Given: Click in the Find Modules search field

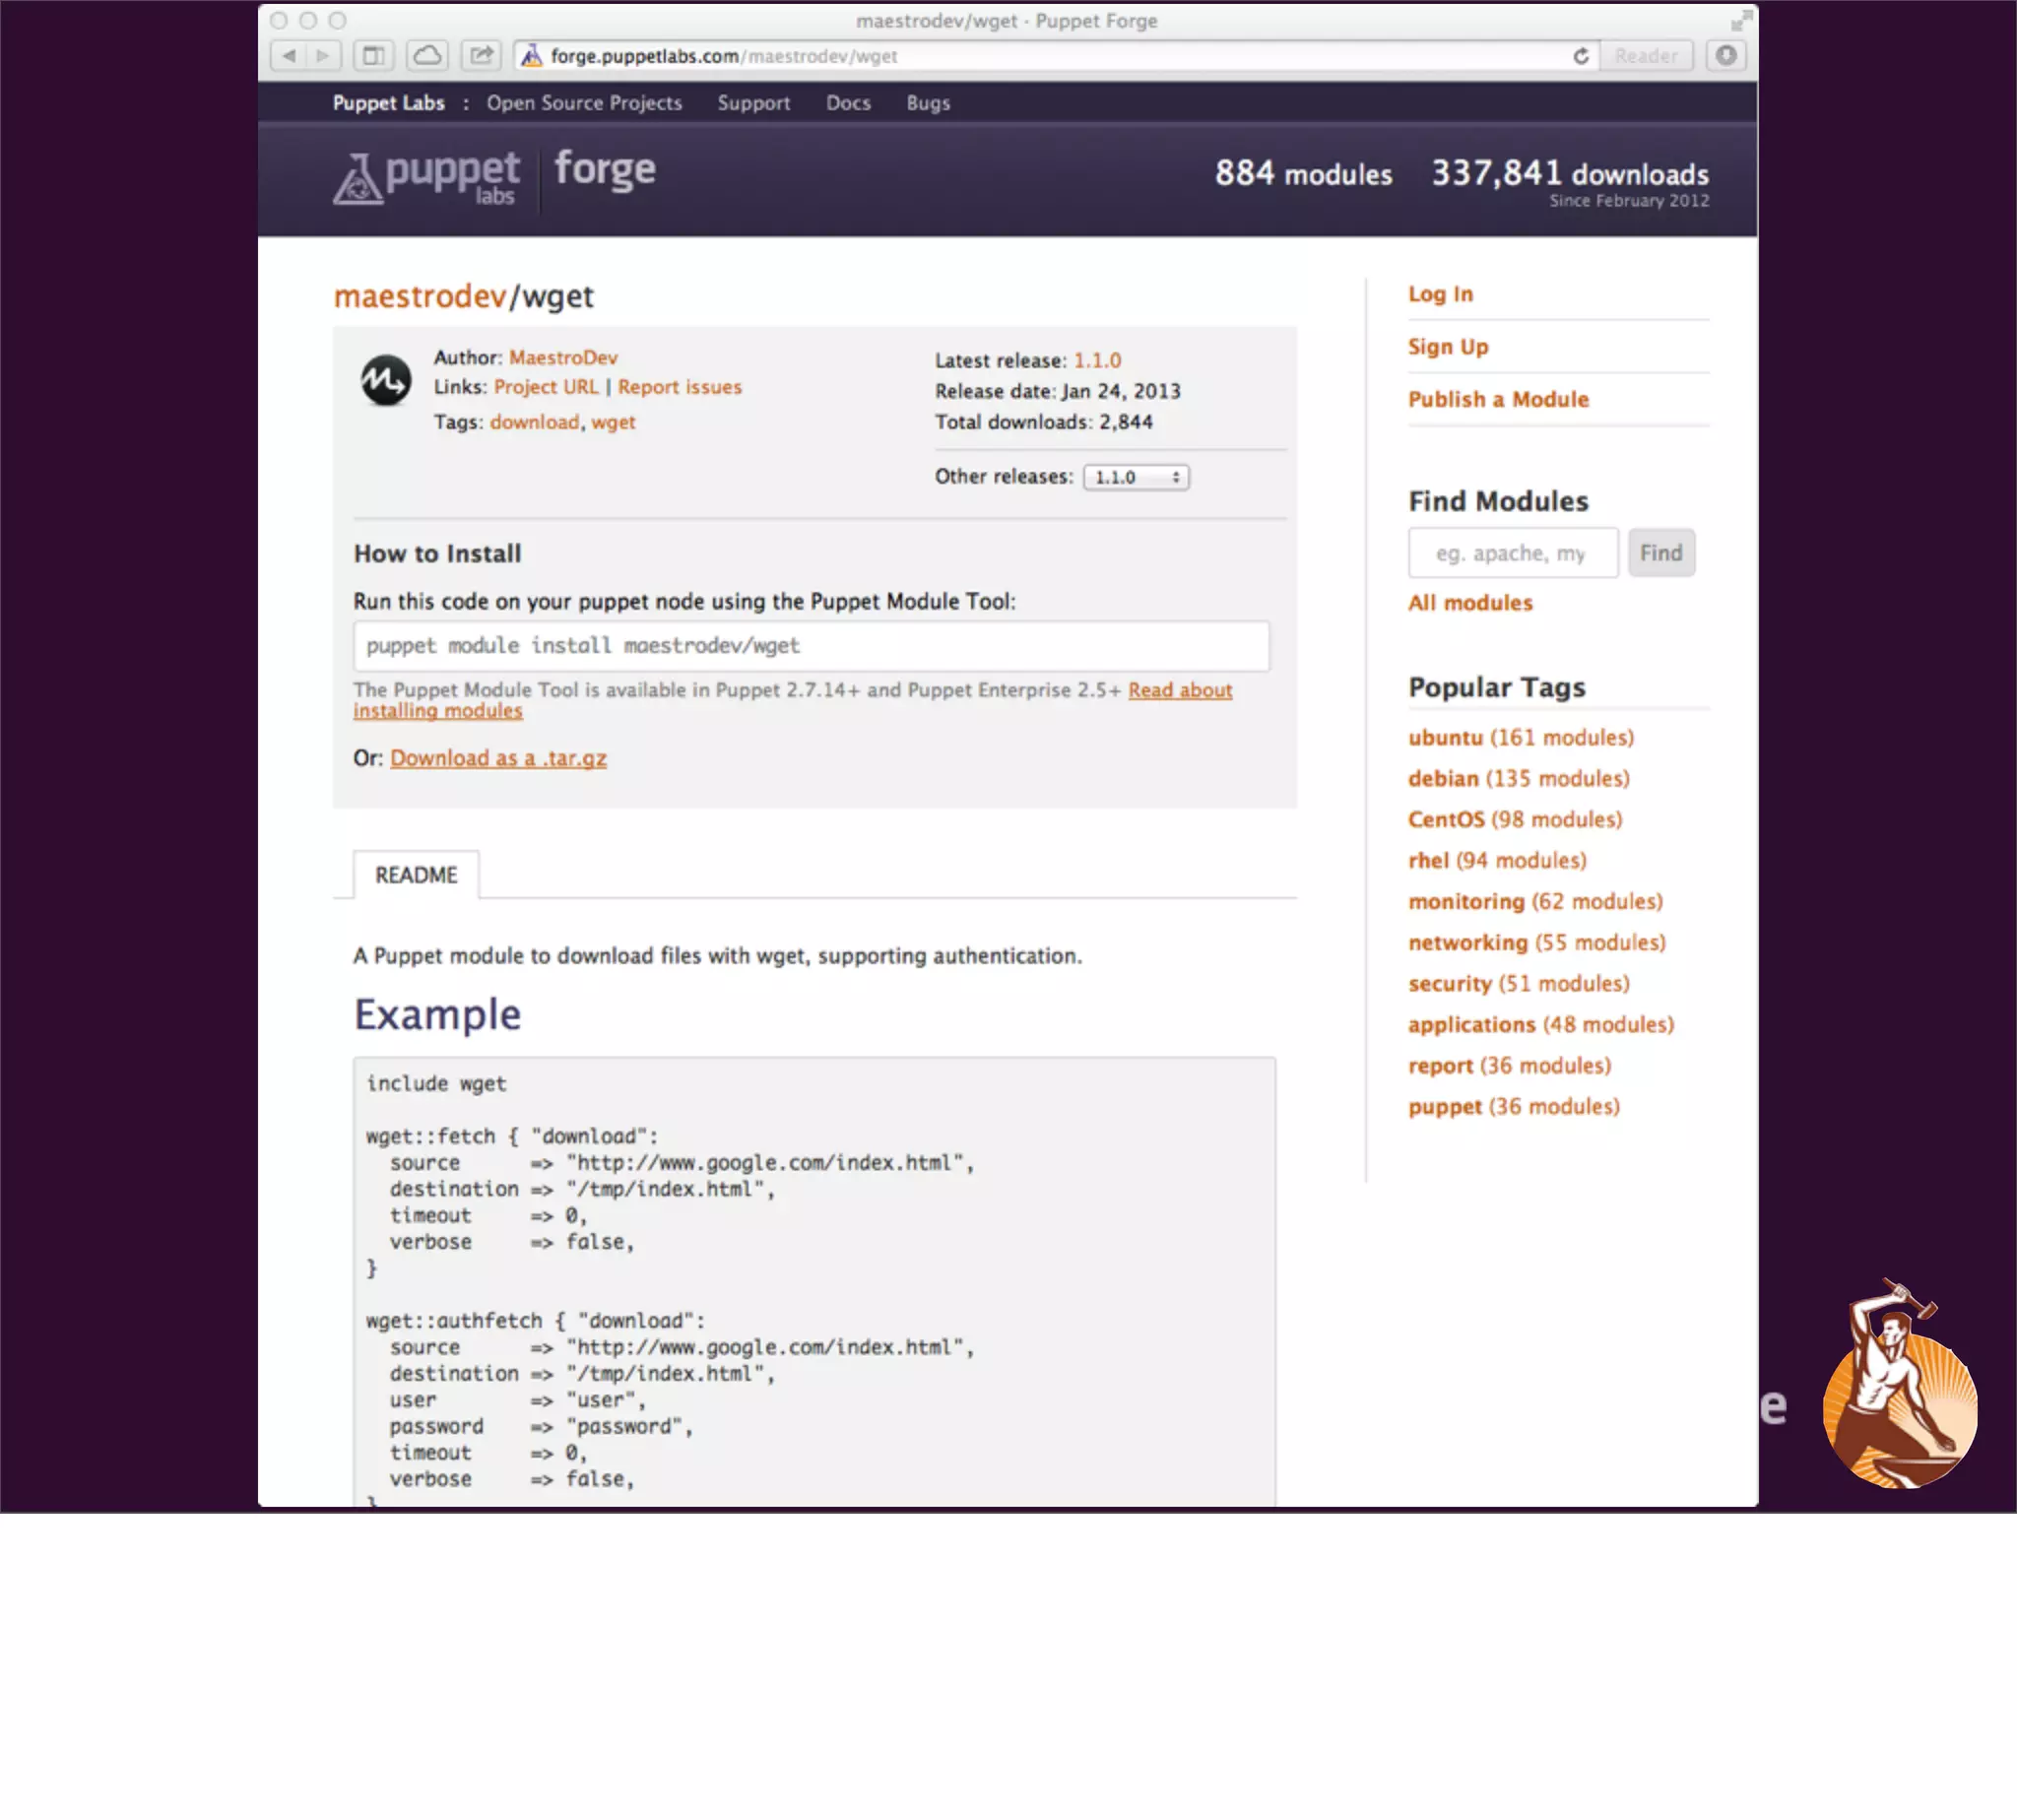Looking at the screenshot, I should (1512, 553).
